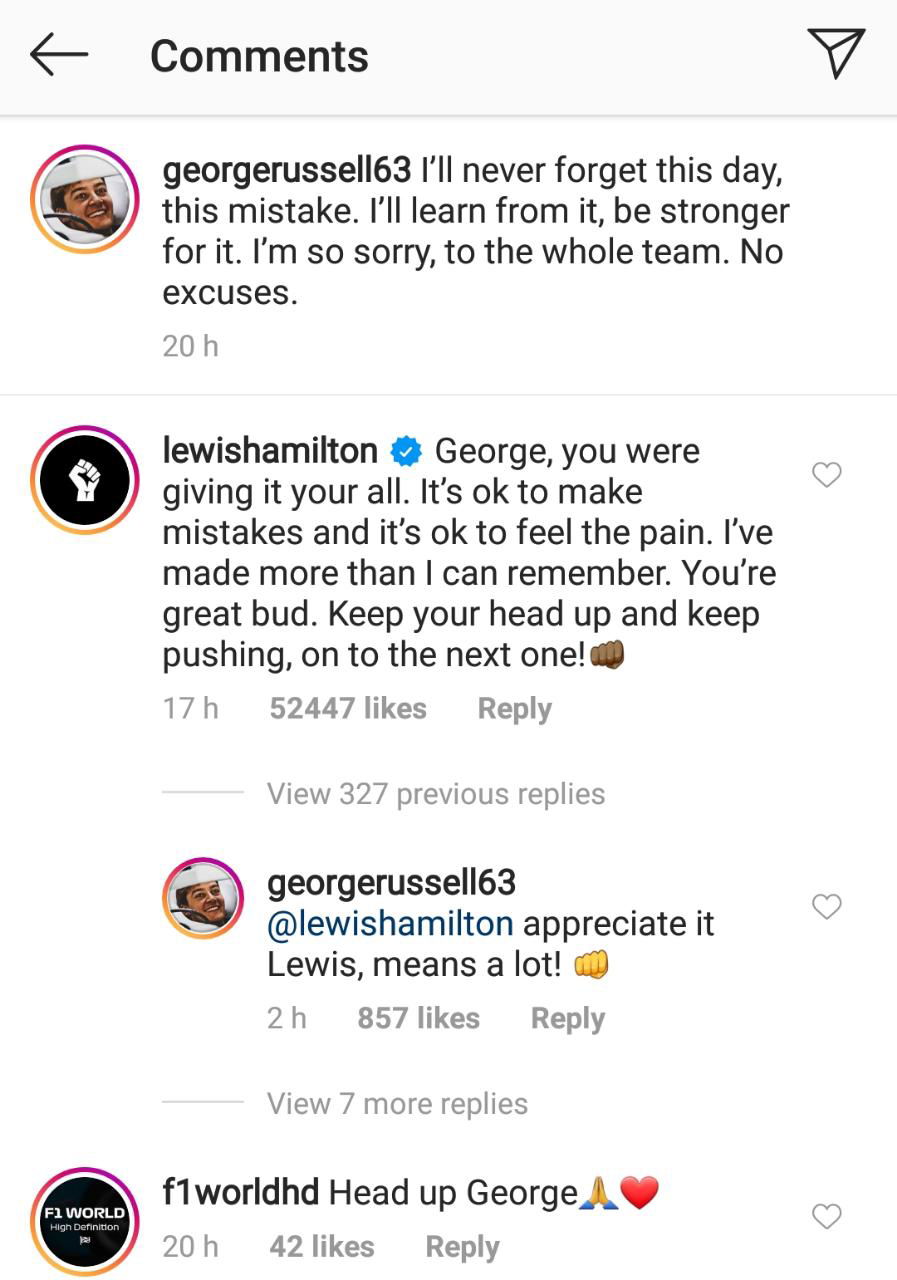The height and width of the screenshot is (1280, 897).
Task: Open lewishamilton username link
Action: [x=270, y=451]
